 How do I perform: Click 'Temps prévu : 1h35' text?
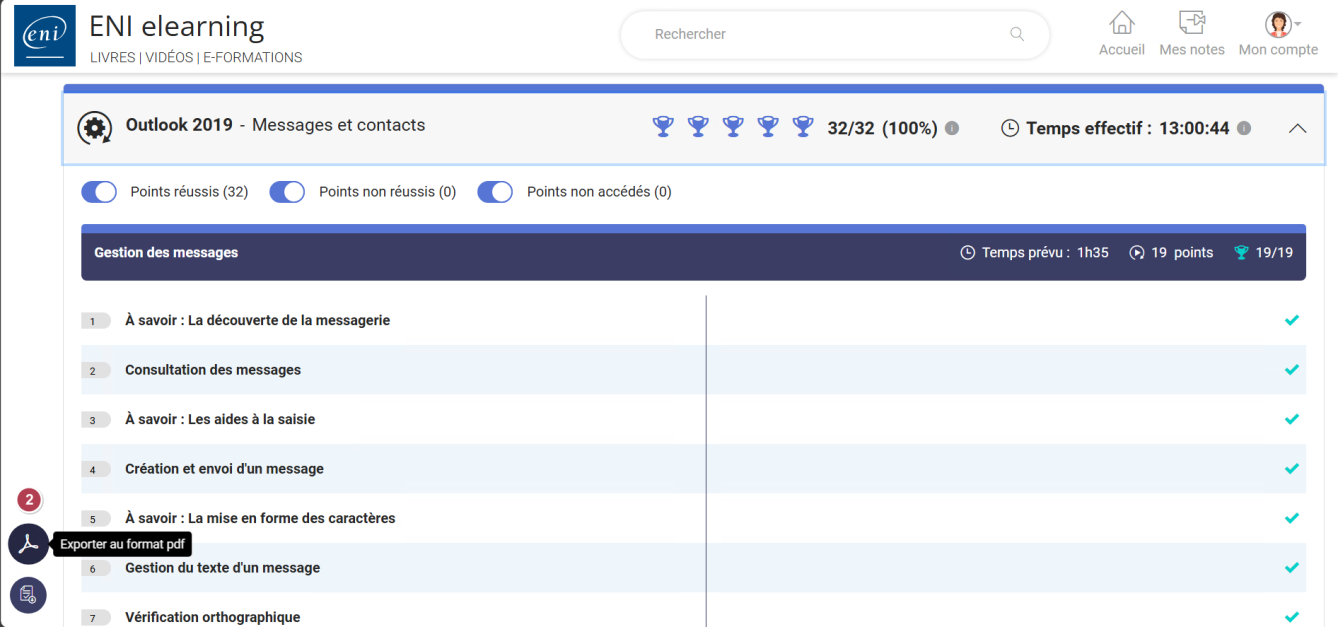click(1045, 253)
